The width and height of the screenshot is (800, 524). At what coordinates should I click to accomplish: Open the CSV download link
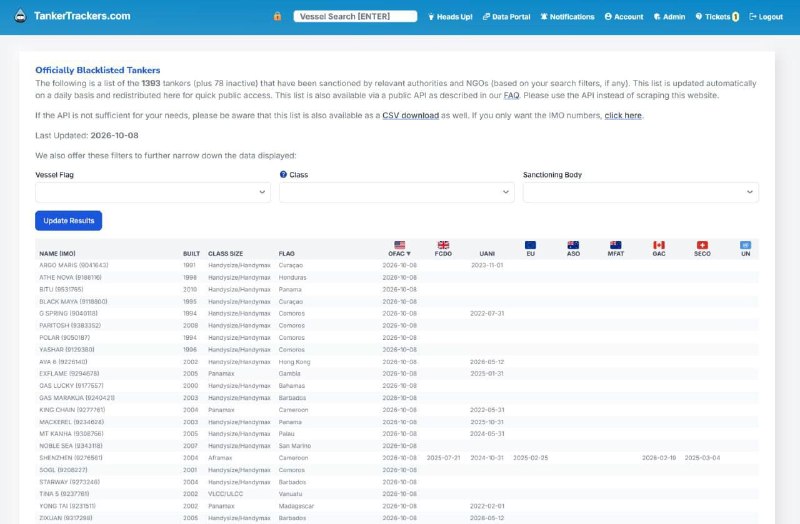(x=411, y=115)
